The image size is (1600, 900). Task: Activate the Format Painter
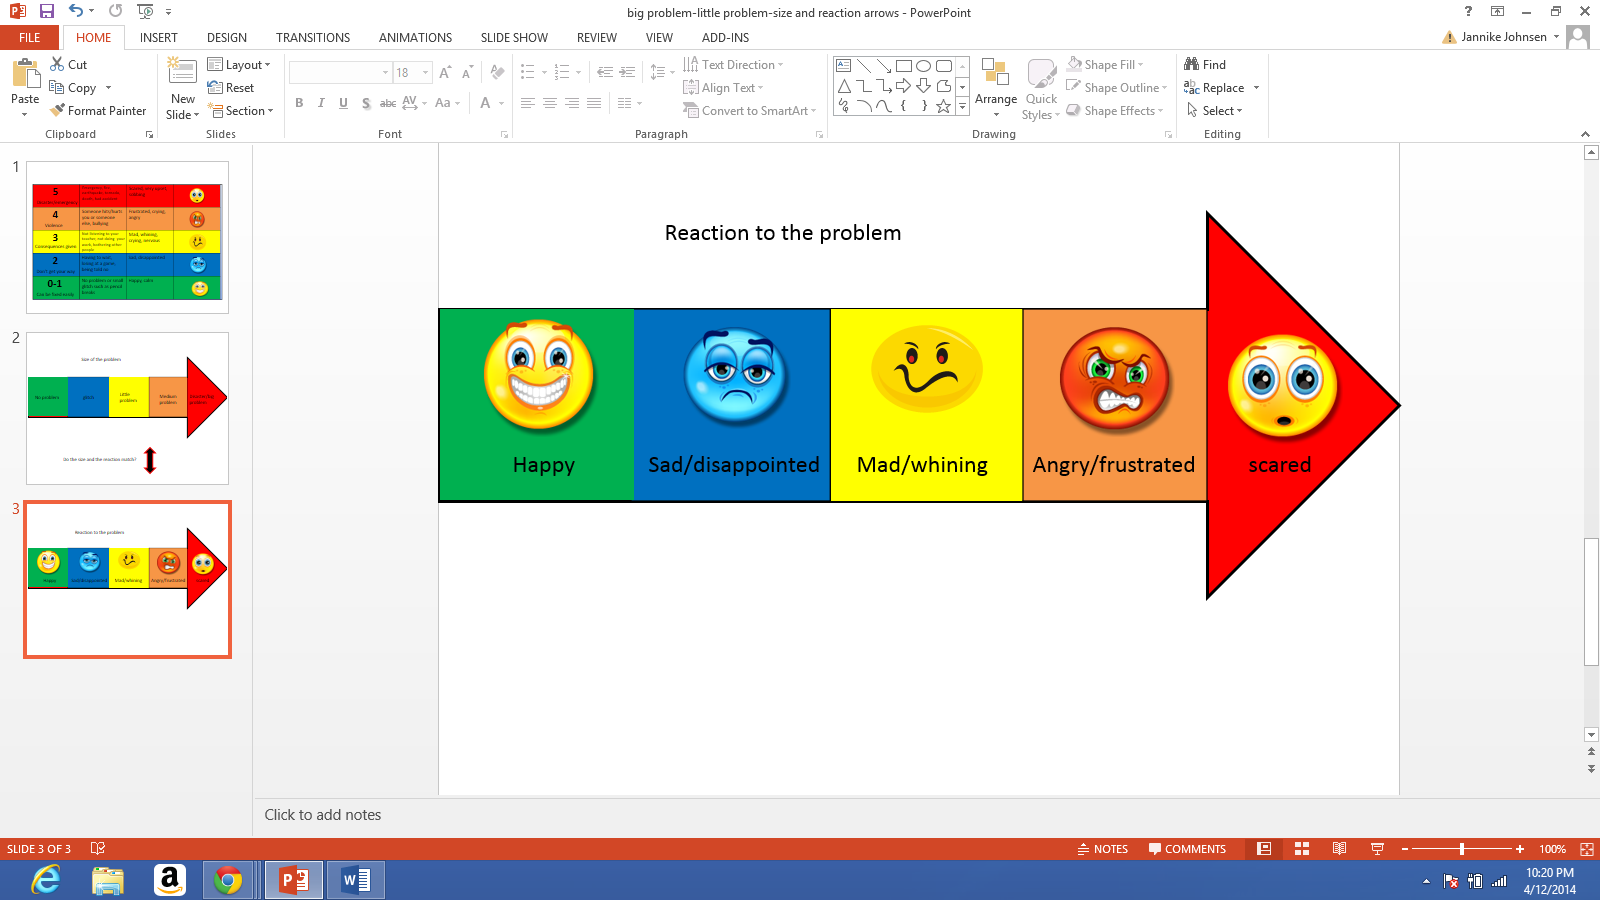[98, 111]
